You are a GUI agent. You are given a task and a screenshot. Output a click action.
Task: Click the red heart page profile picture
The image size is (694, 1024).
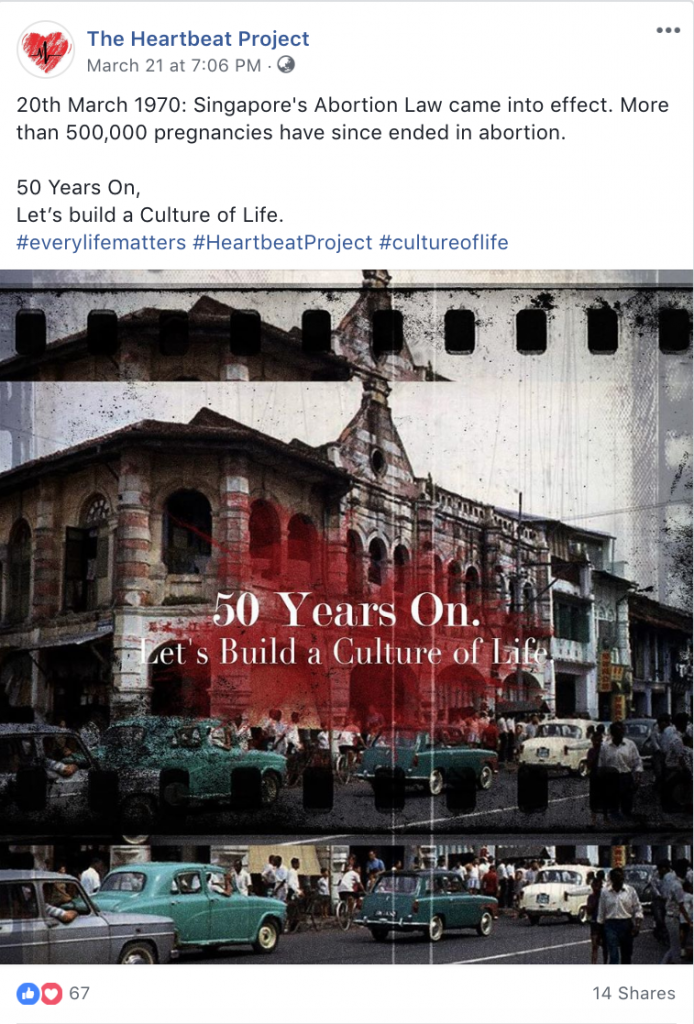[x=45, y=50]
